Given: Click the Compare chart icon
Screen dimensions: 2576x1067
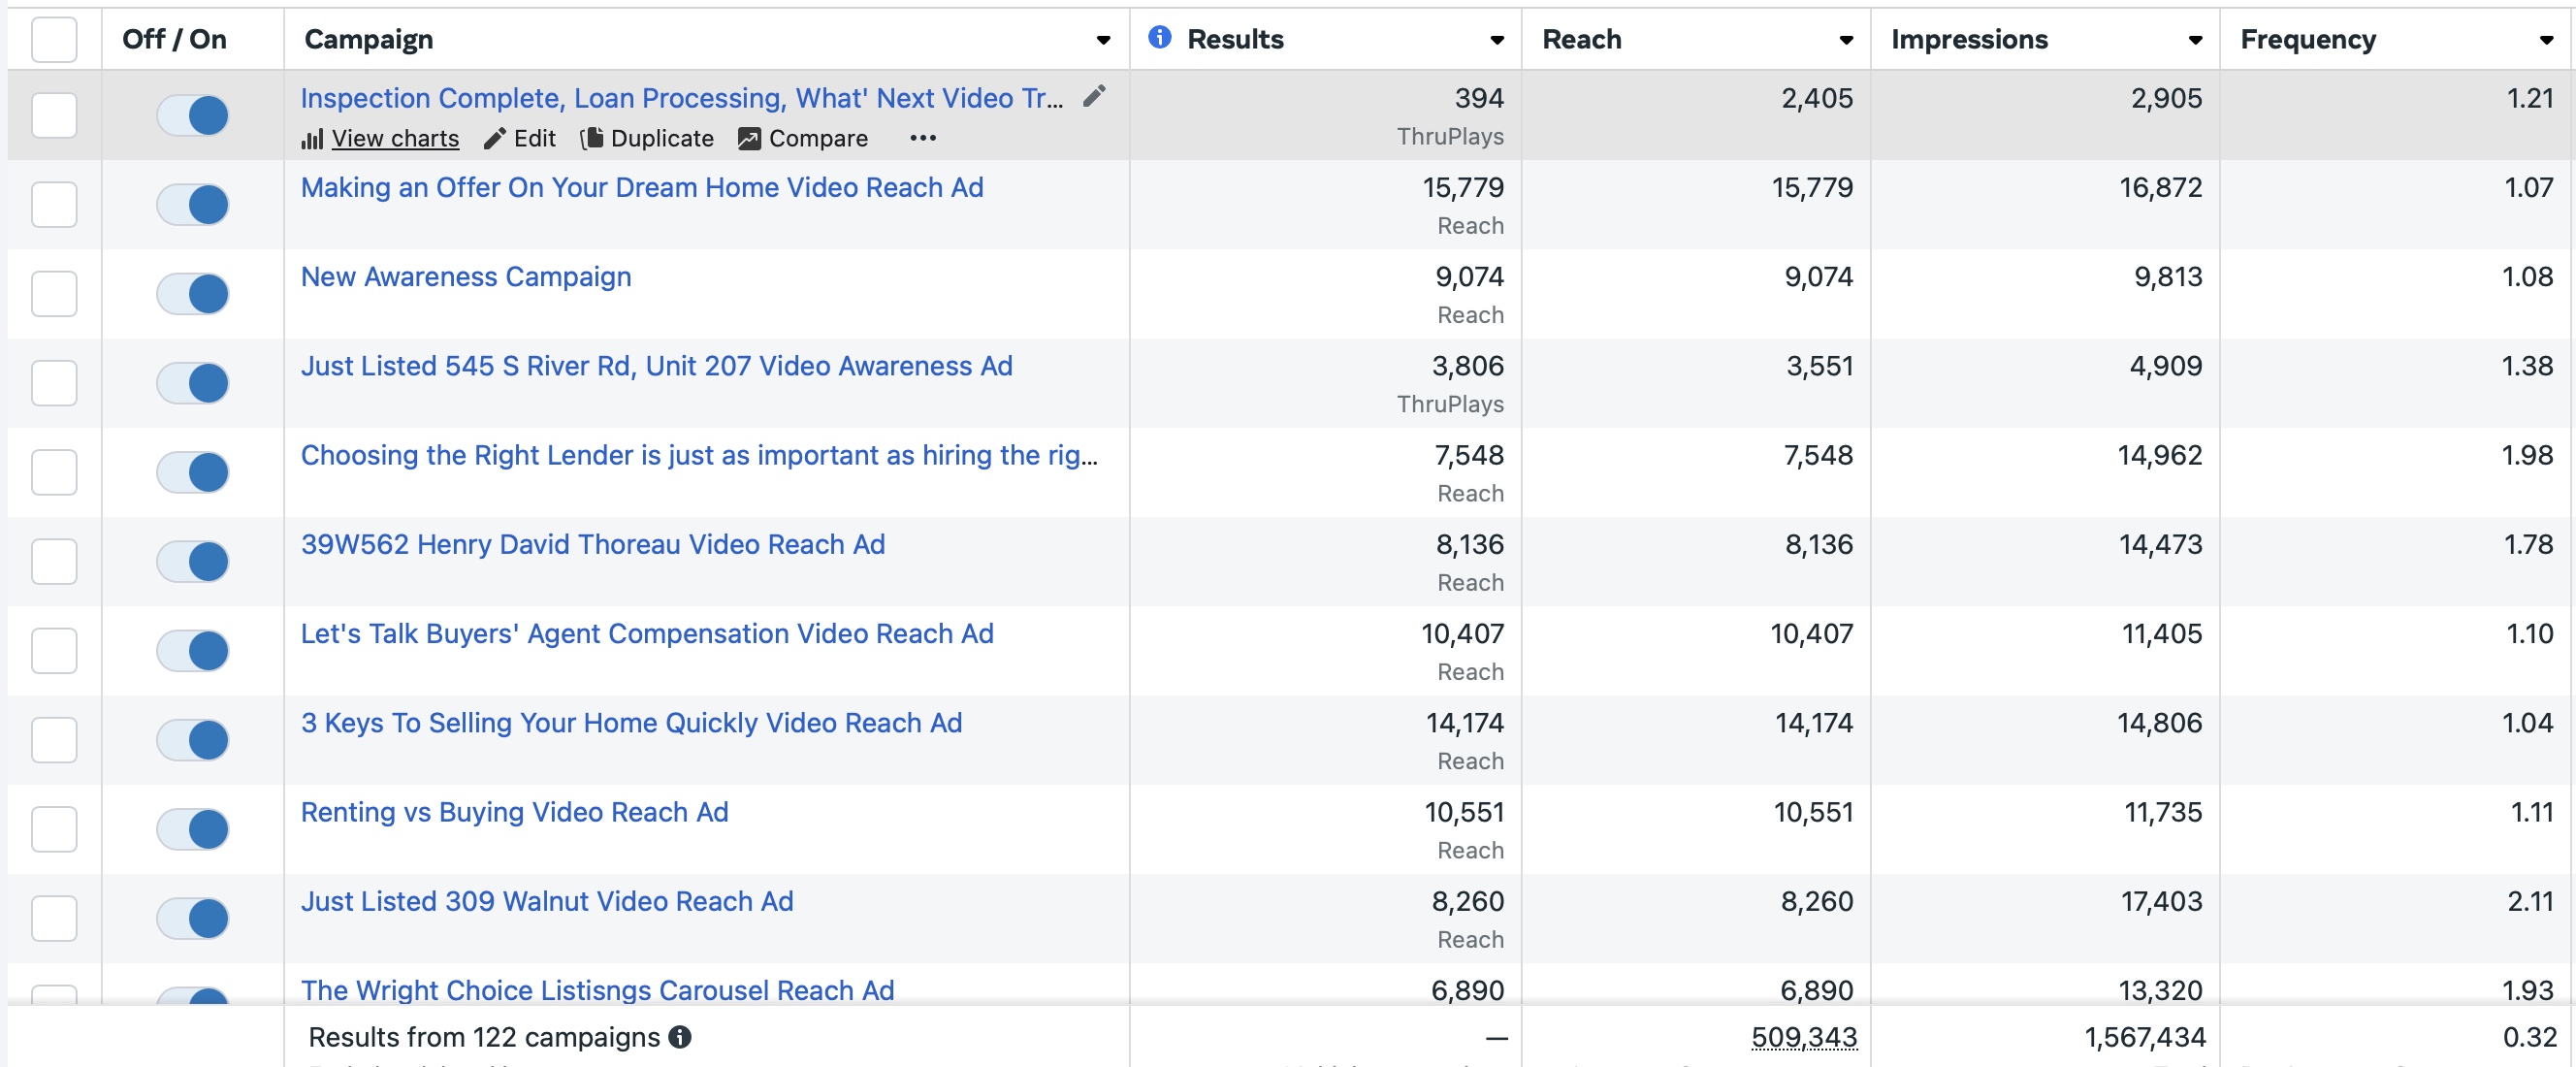Looking at the screenshot, I should coord(749,139).
